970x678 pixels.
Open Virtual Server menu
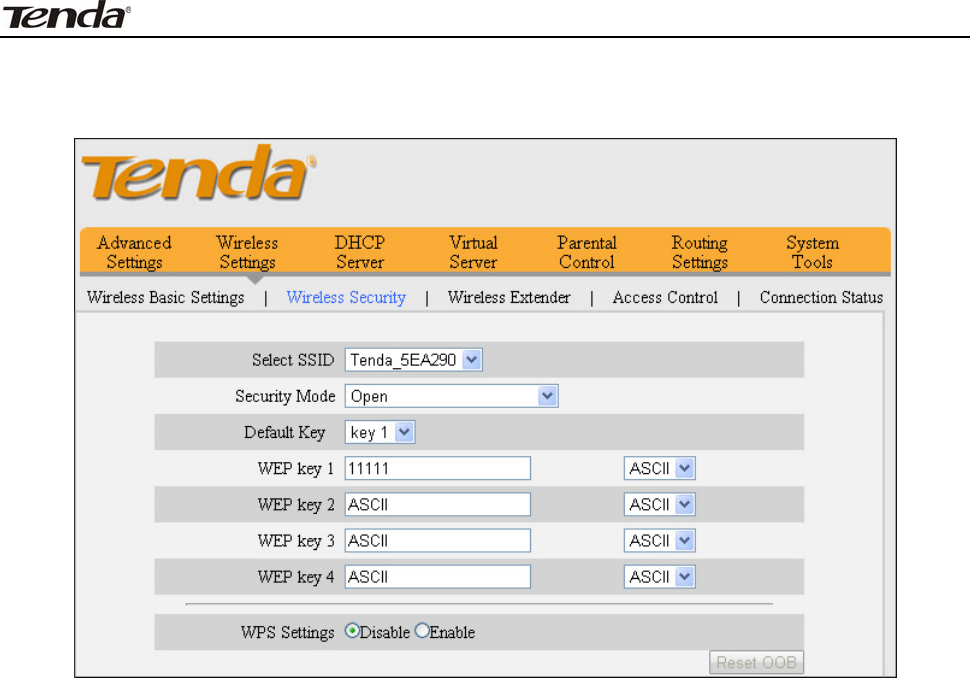473,252
